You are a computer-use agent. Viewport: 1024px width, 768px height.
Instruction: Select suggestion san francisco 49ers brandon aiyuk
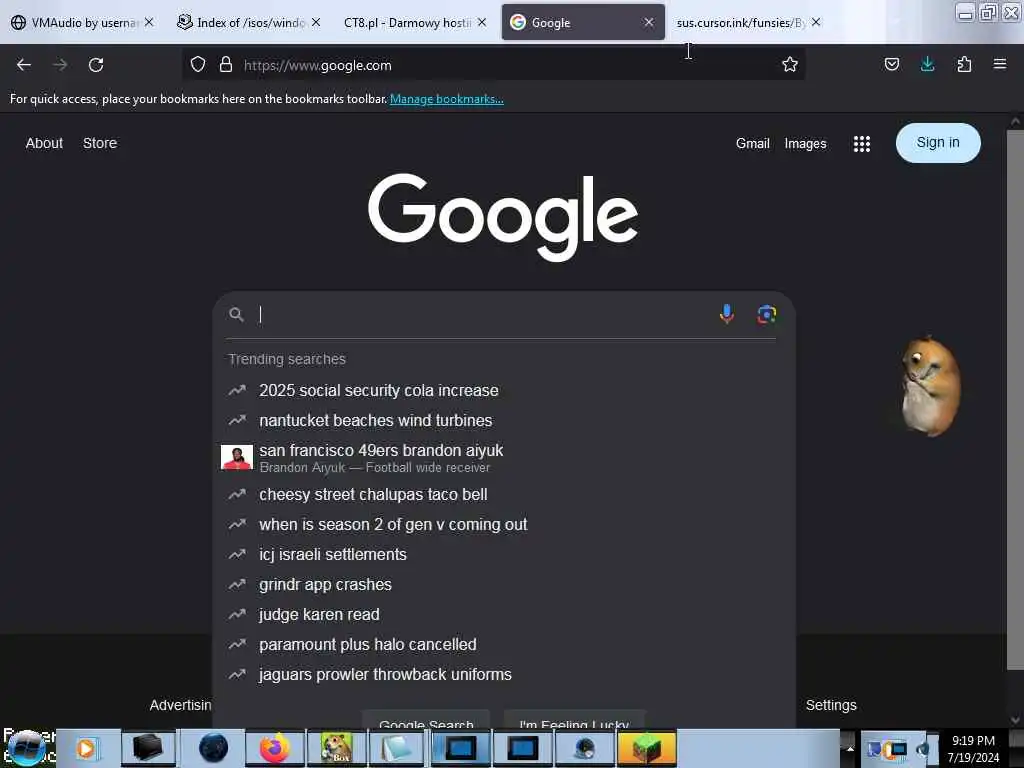[x=381, y=458]
